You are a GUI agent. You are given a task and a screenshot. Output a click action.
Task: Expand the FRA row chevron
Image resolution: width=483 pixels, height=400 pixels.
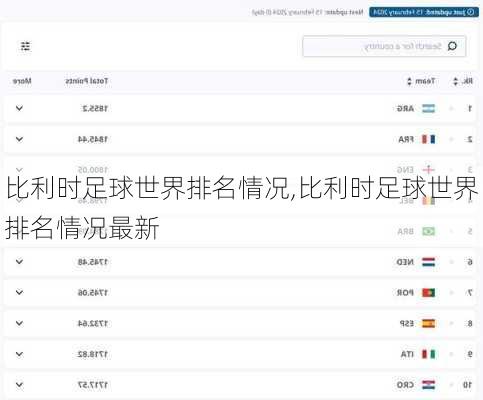19,139
